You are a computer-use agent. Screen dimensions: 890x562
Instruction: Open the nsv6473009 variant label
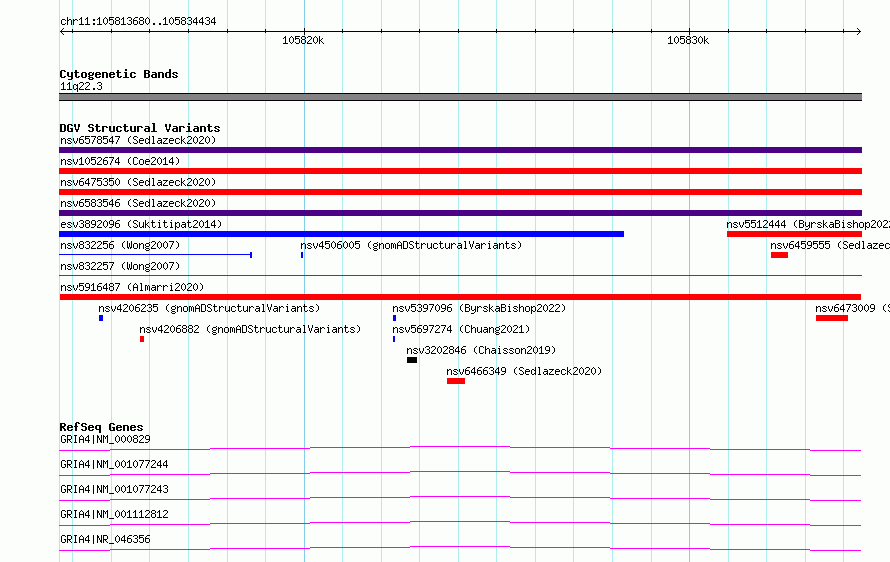(852, 308)
